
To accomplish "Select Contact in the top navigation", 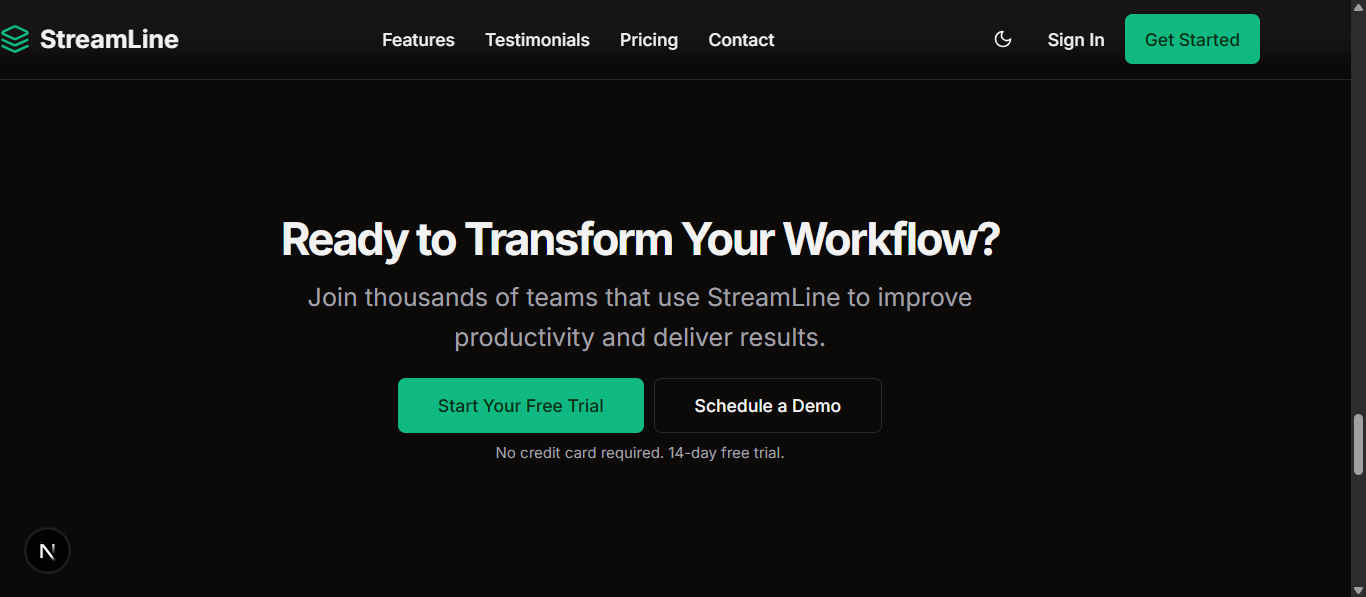I will pos(741,40).
